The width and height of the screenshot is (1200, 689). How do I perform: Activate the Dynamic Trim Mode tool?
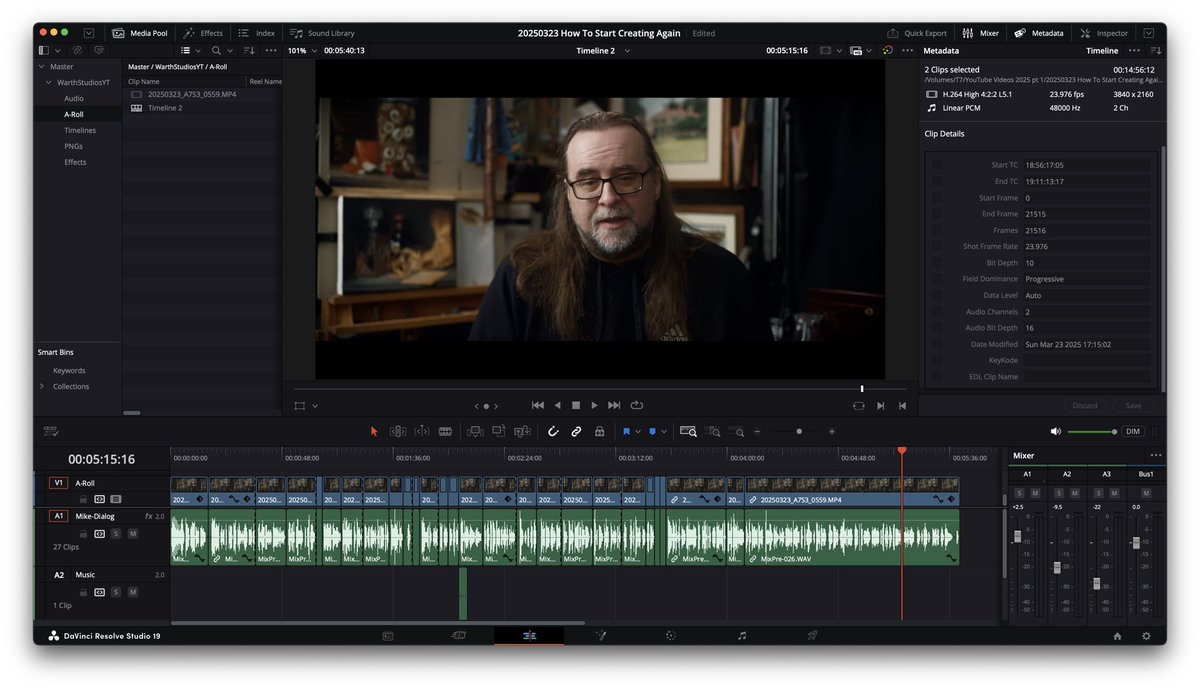pyautogui.click(x=422, y=431)
